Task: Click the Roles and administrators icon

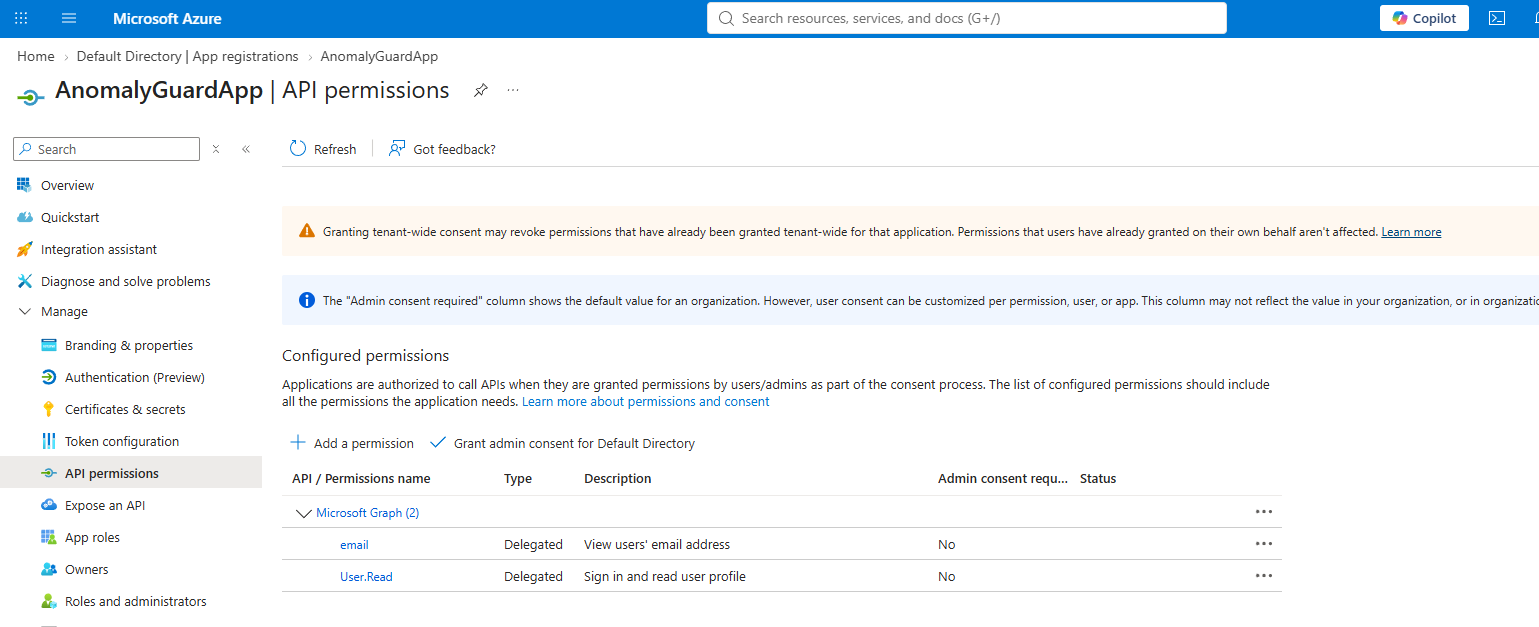Action: pyautogui.click(x=49, y=601)
